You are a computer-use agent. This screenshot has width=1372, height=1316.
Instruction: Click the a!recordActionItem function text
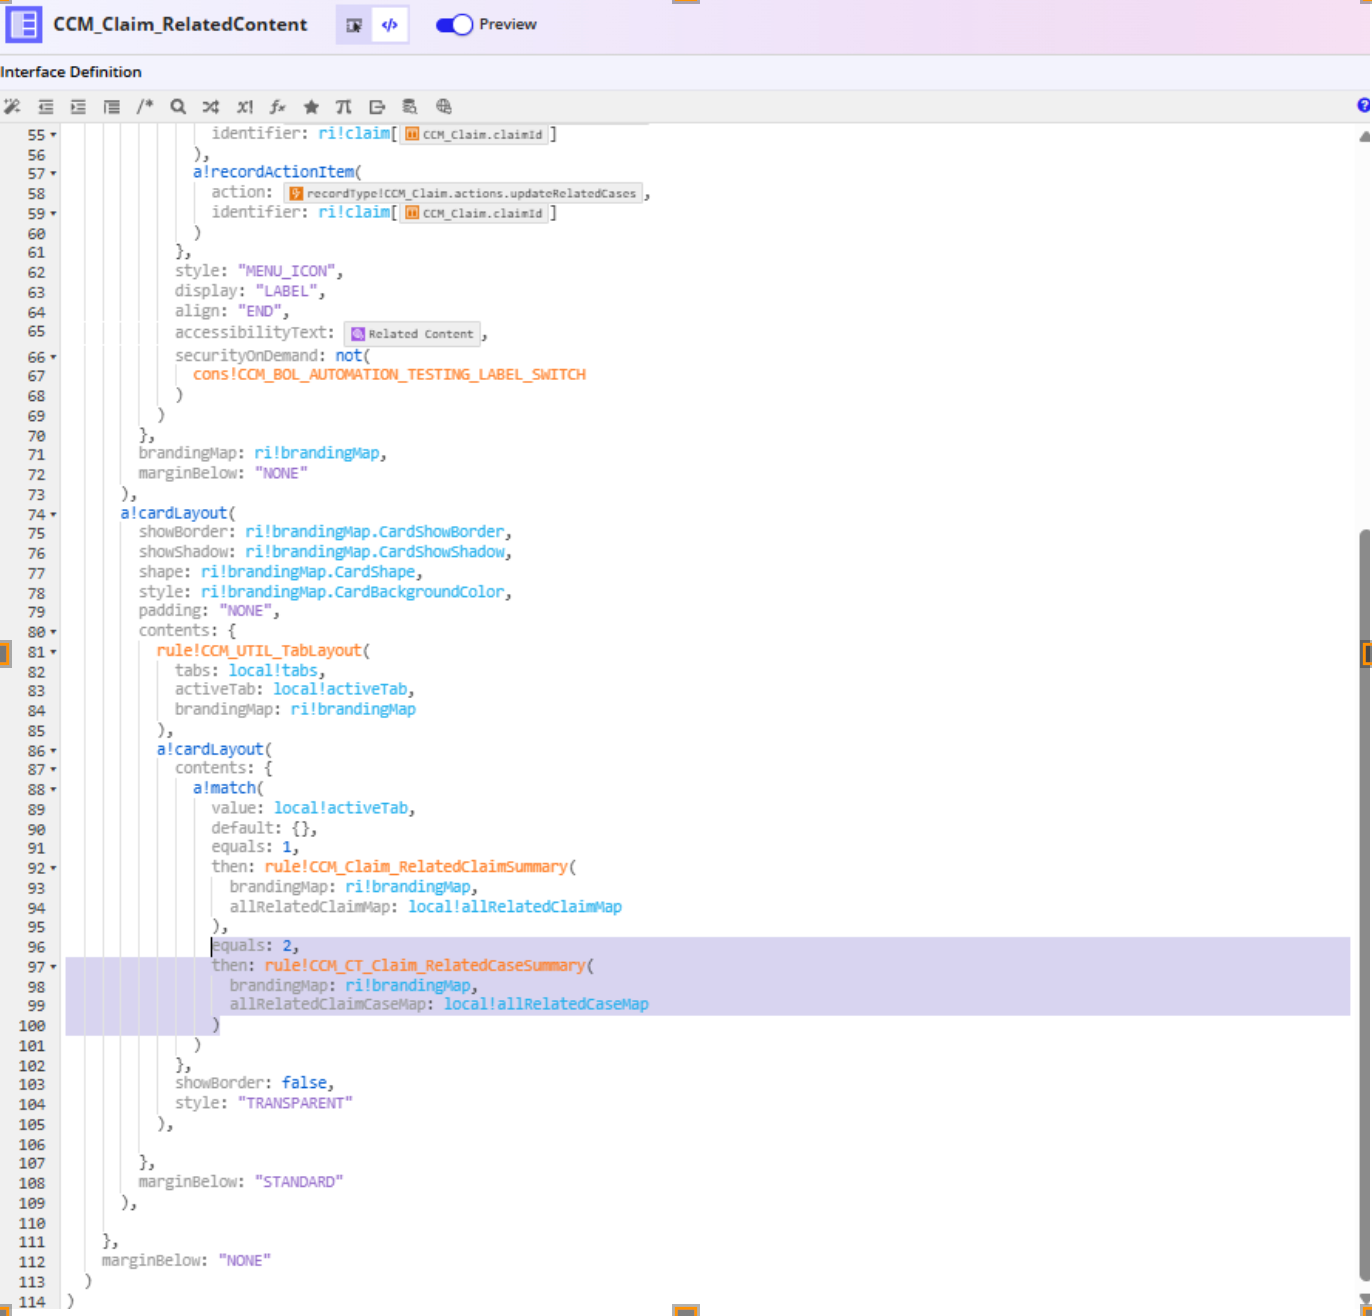click(x=274, y=172)
